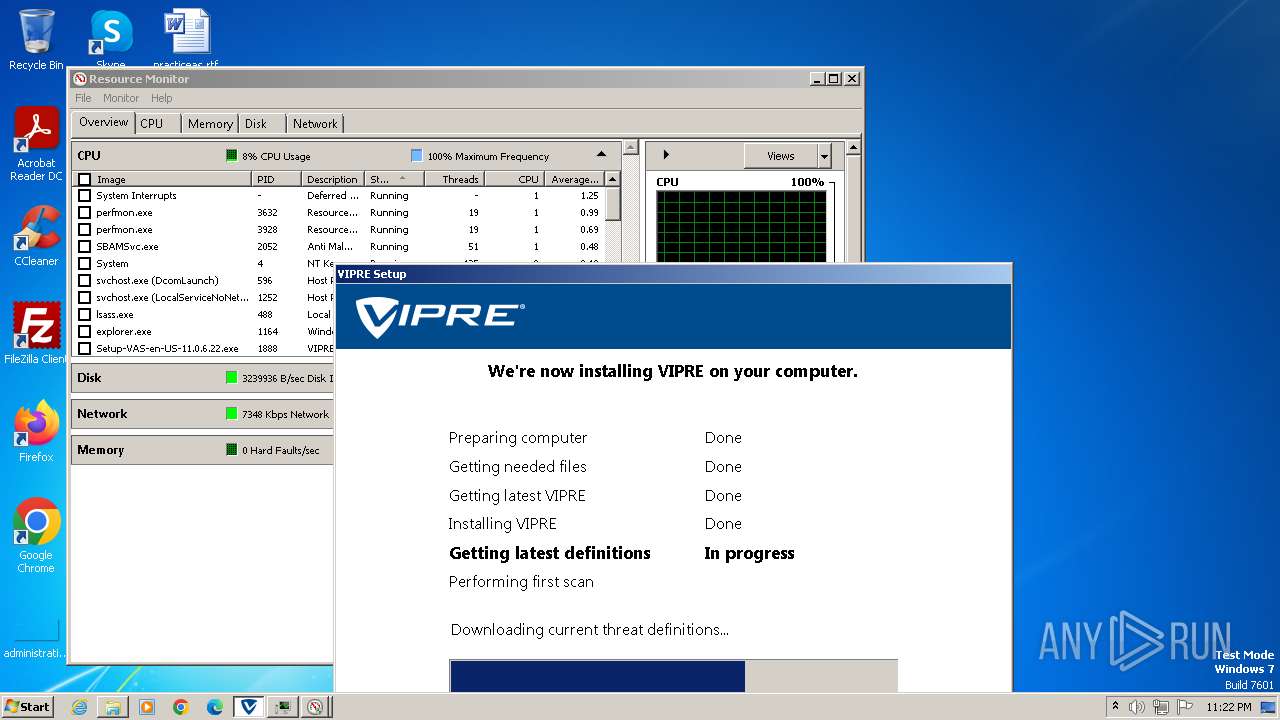Launch Acrobat Reader DC shortcut

36,144
